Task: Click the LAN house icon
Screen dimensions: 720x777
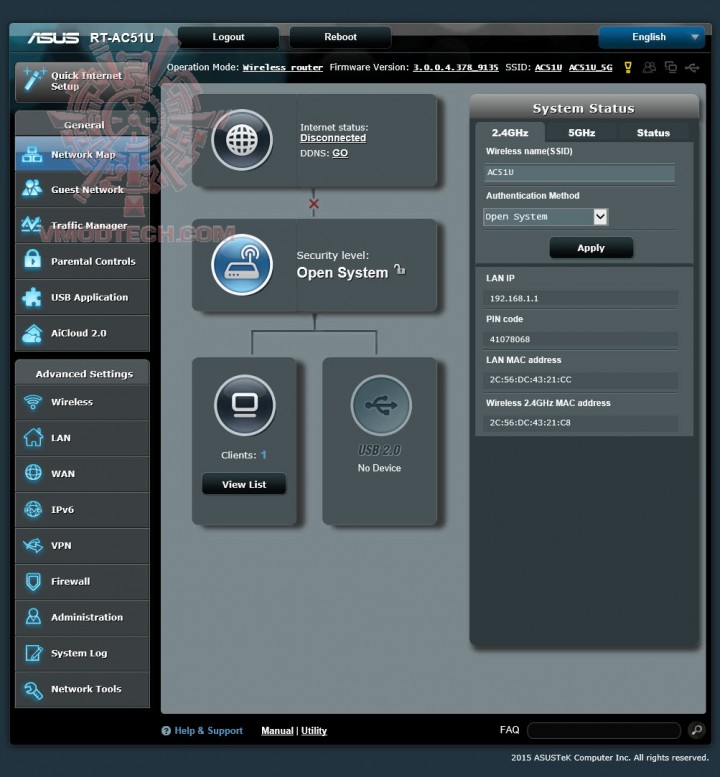Action: click(33, 438)
